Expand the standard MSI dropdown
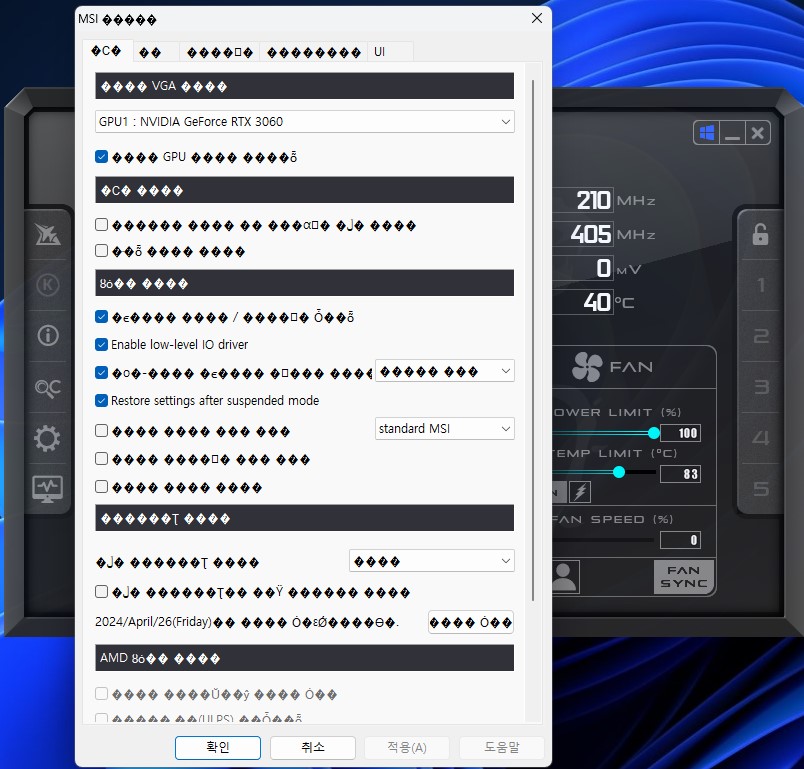 tap(445, 429)
